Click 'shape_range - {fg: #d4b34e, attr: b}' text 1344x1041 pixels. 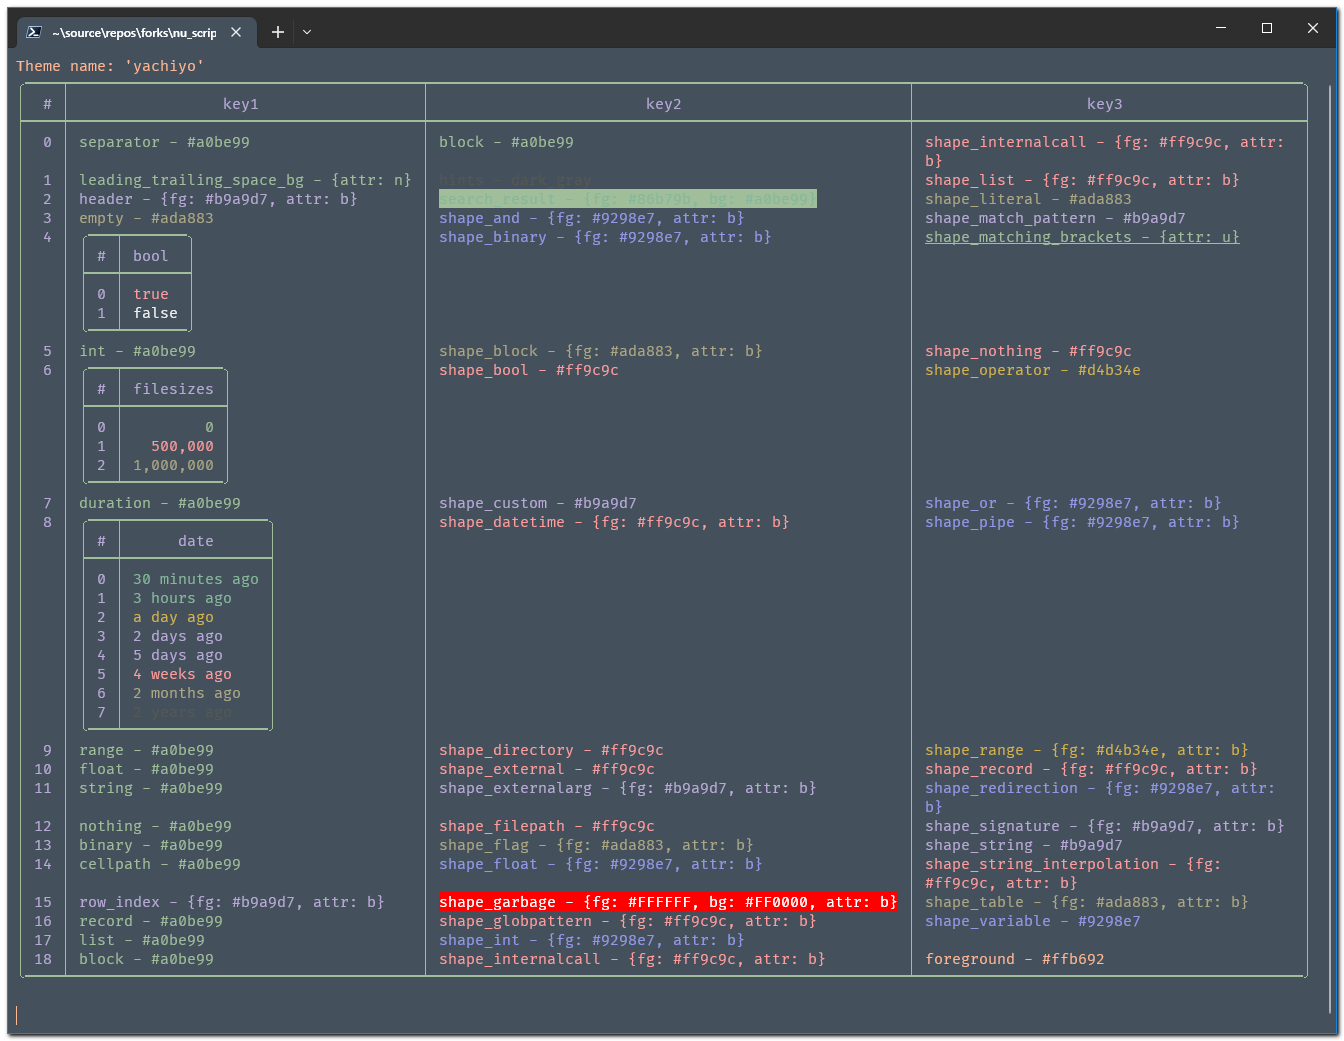tap(1087, 750)
